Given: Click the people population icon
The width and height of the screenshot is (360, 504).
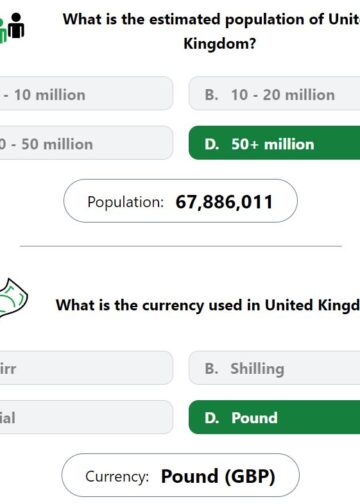Looking at the screenshot, I should point(12,28).
